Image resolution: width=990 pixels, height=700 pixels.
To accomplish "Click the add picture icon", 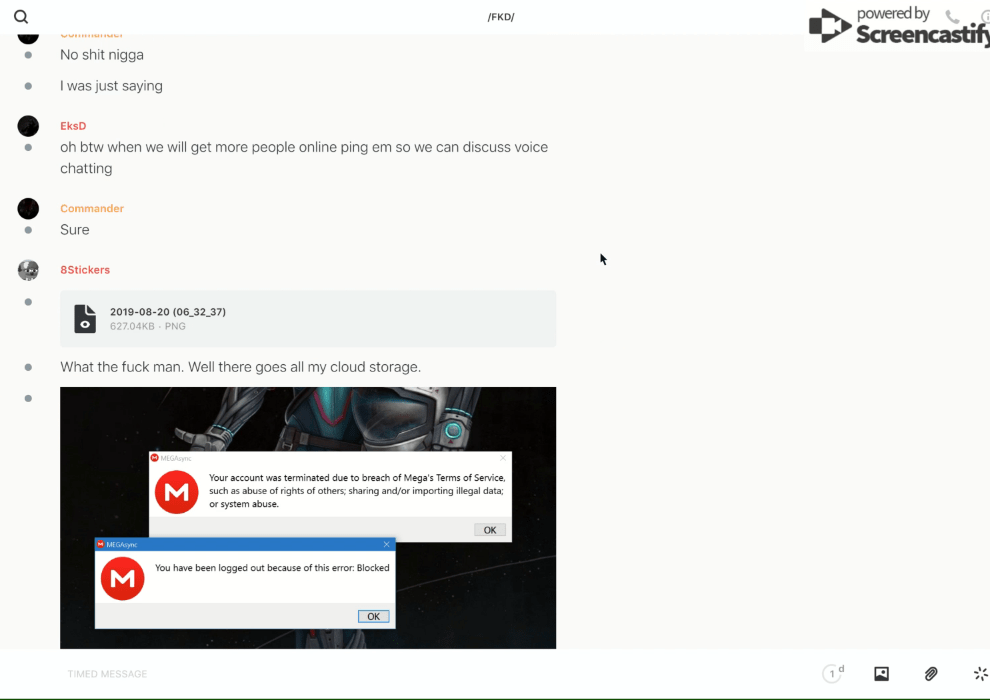I will [881, 674].
